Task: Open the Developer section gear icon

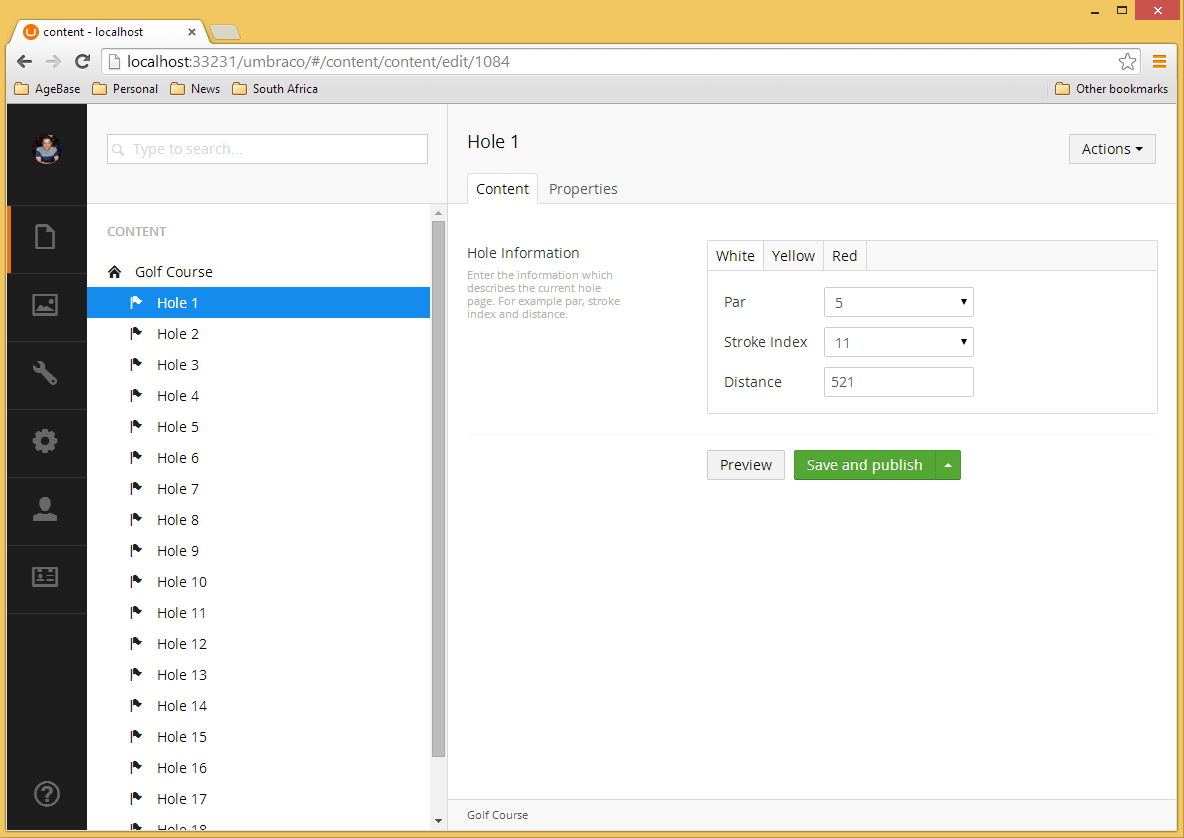Action: (45, 441)
